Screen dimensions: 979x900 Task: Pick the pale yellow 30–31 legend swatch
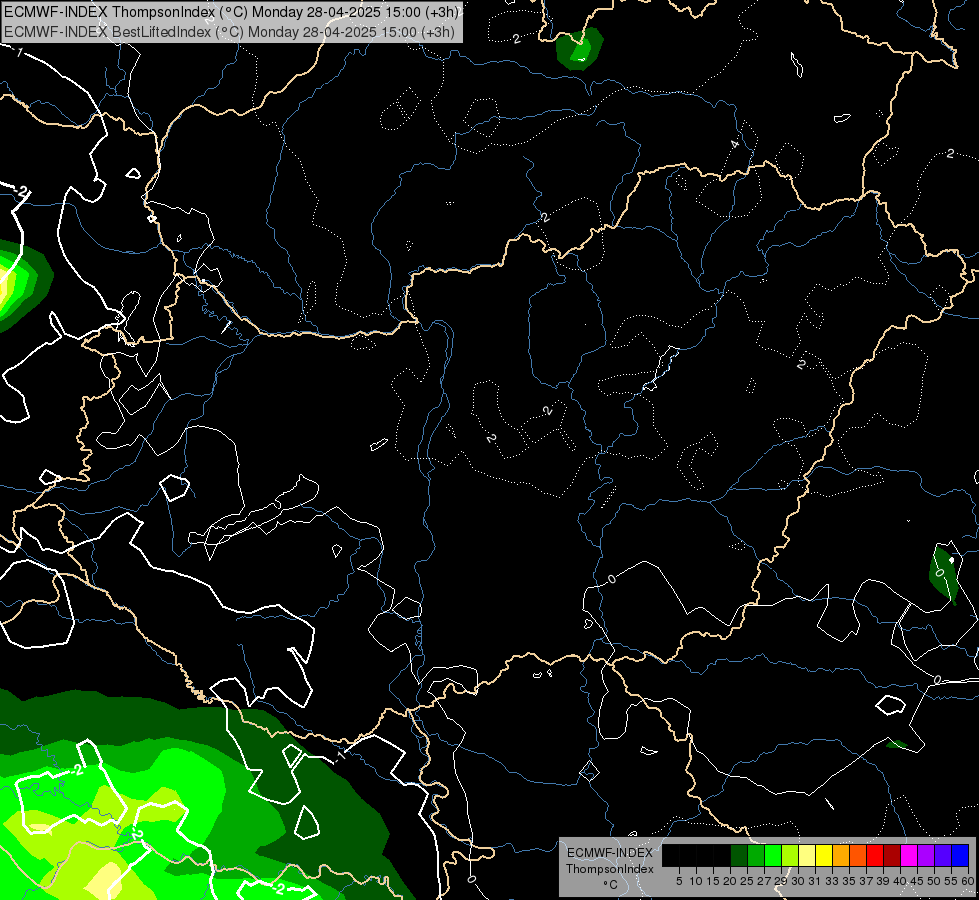tap(807, 855)
